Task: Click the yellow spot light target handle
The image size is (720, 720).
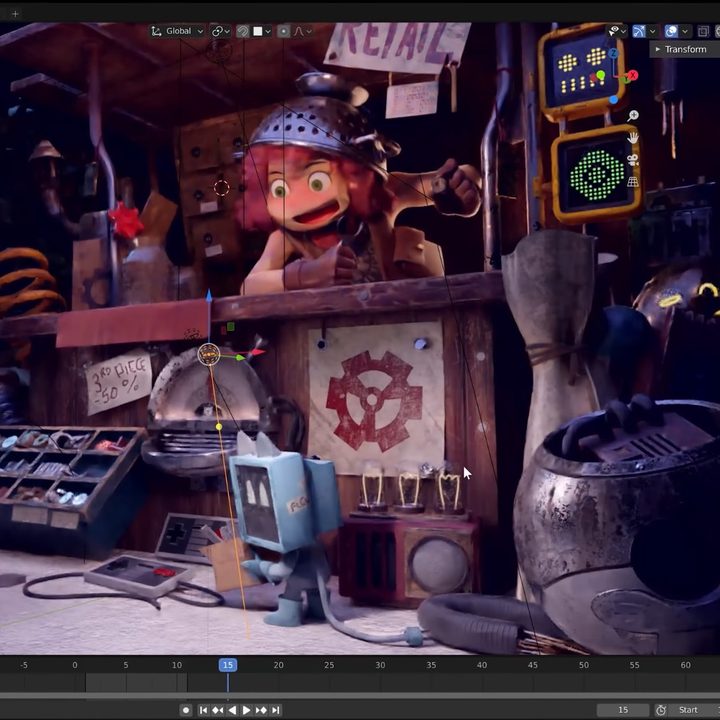Action: point(219,427)
